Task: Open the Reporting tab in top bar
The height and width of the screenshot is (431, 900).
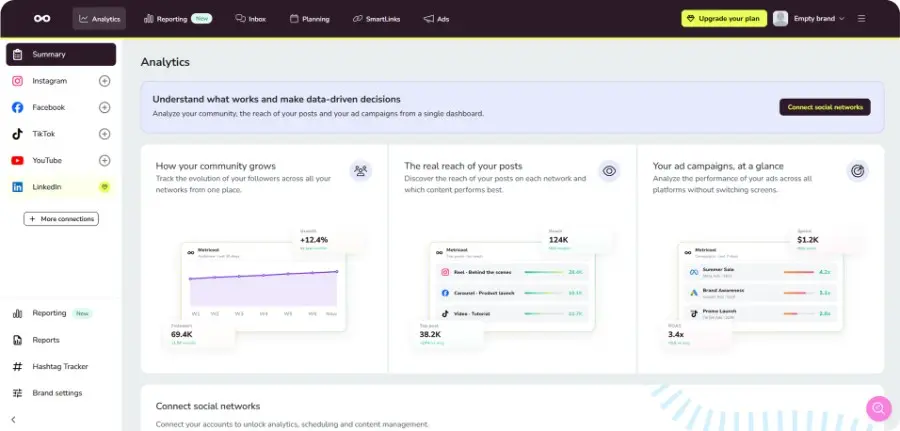Action: (x=177, y=19)
